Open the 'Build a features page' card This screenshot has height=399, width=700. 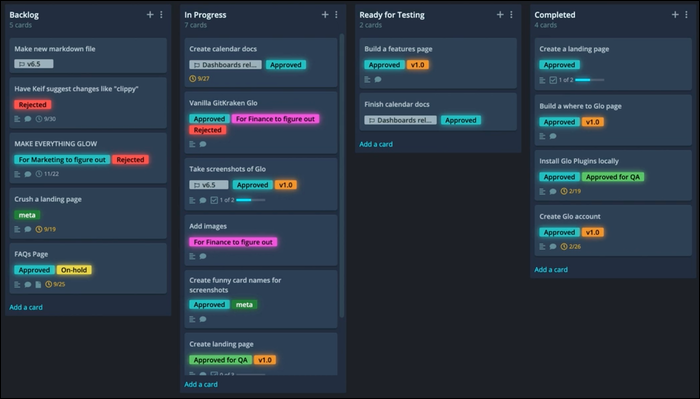(438, 62)
